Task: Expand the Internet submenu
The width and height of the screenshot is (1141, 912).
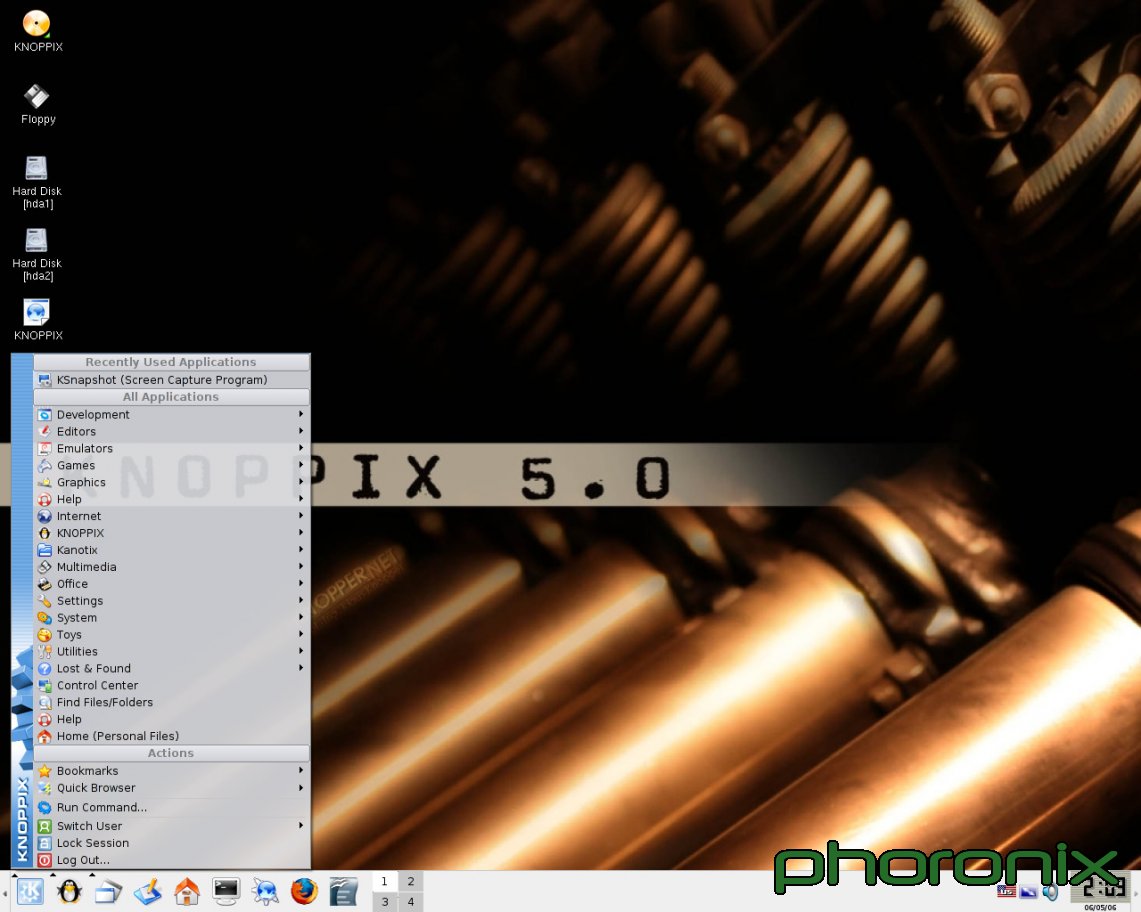Action: pos(79,516)
